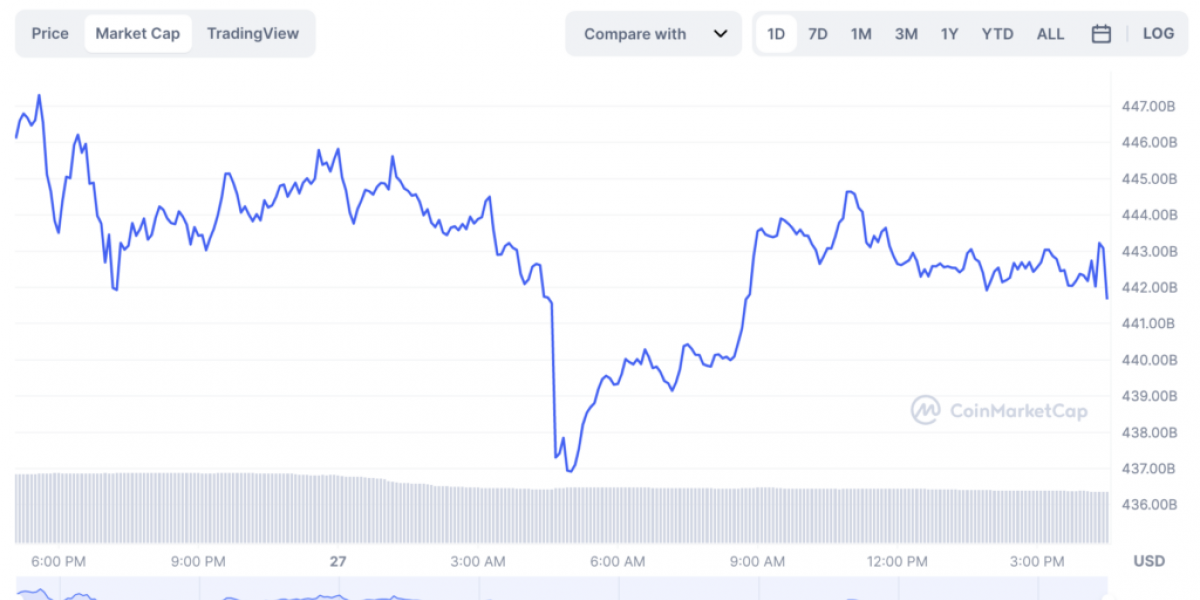The image size is (1200, 600).
Task: Click the 447.00B axis label
Action: pos(1149,106)
